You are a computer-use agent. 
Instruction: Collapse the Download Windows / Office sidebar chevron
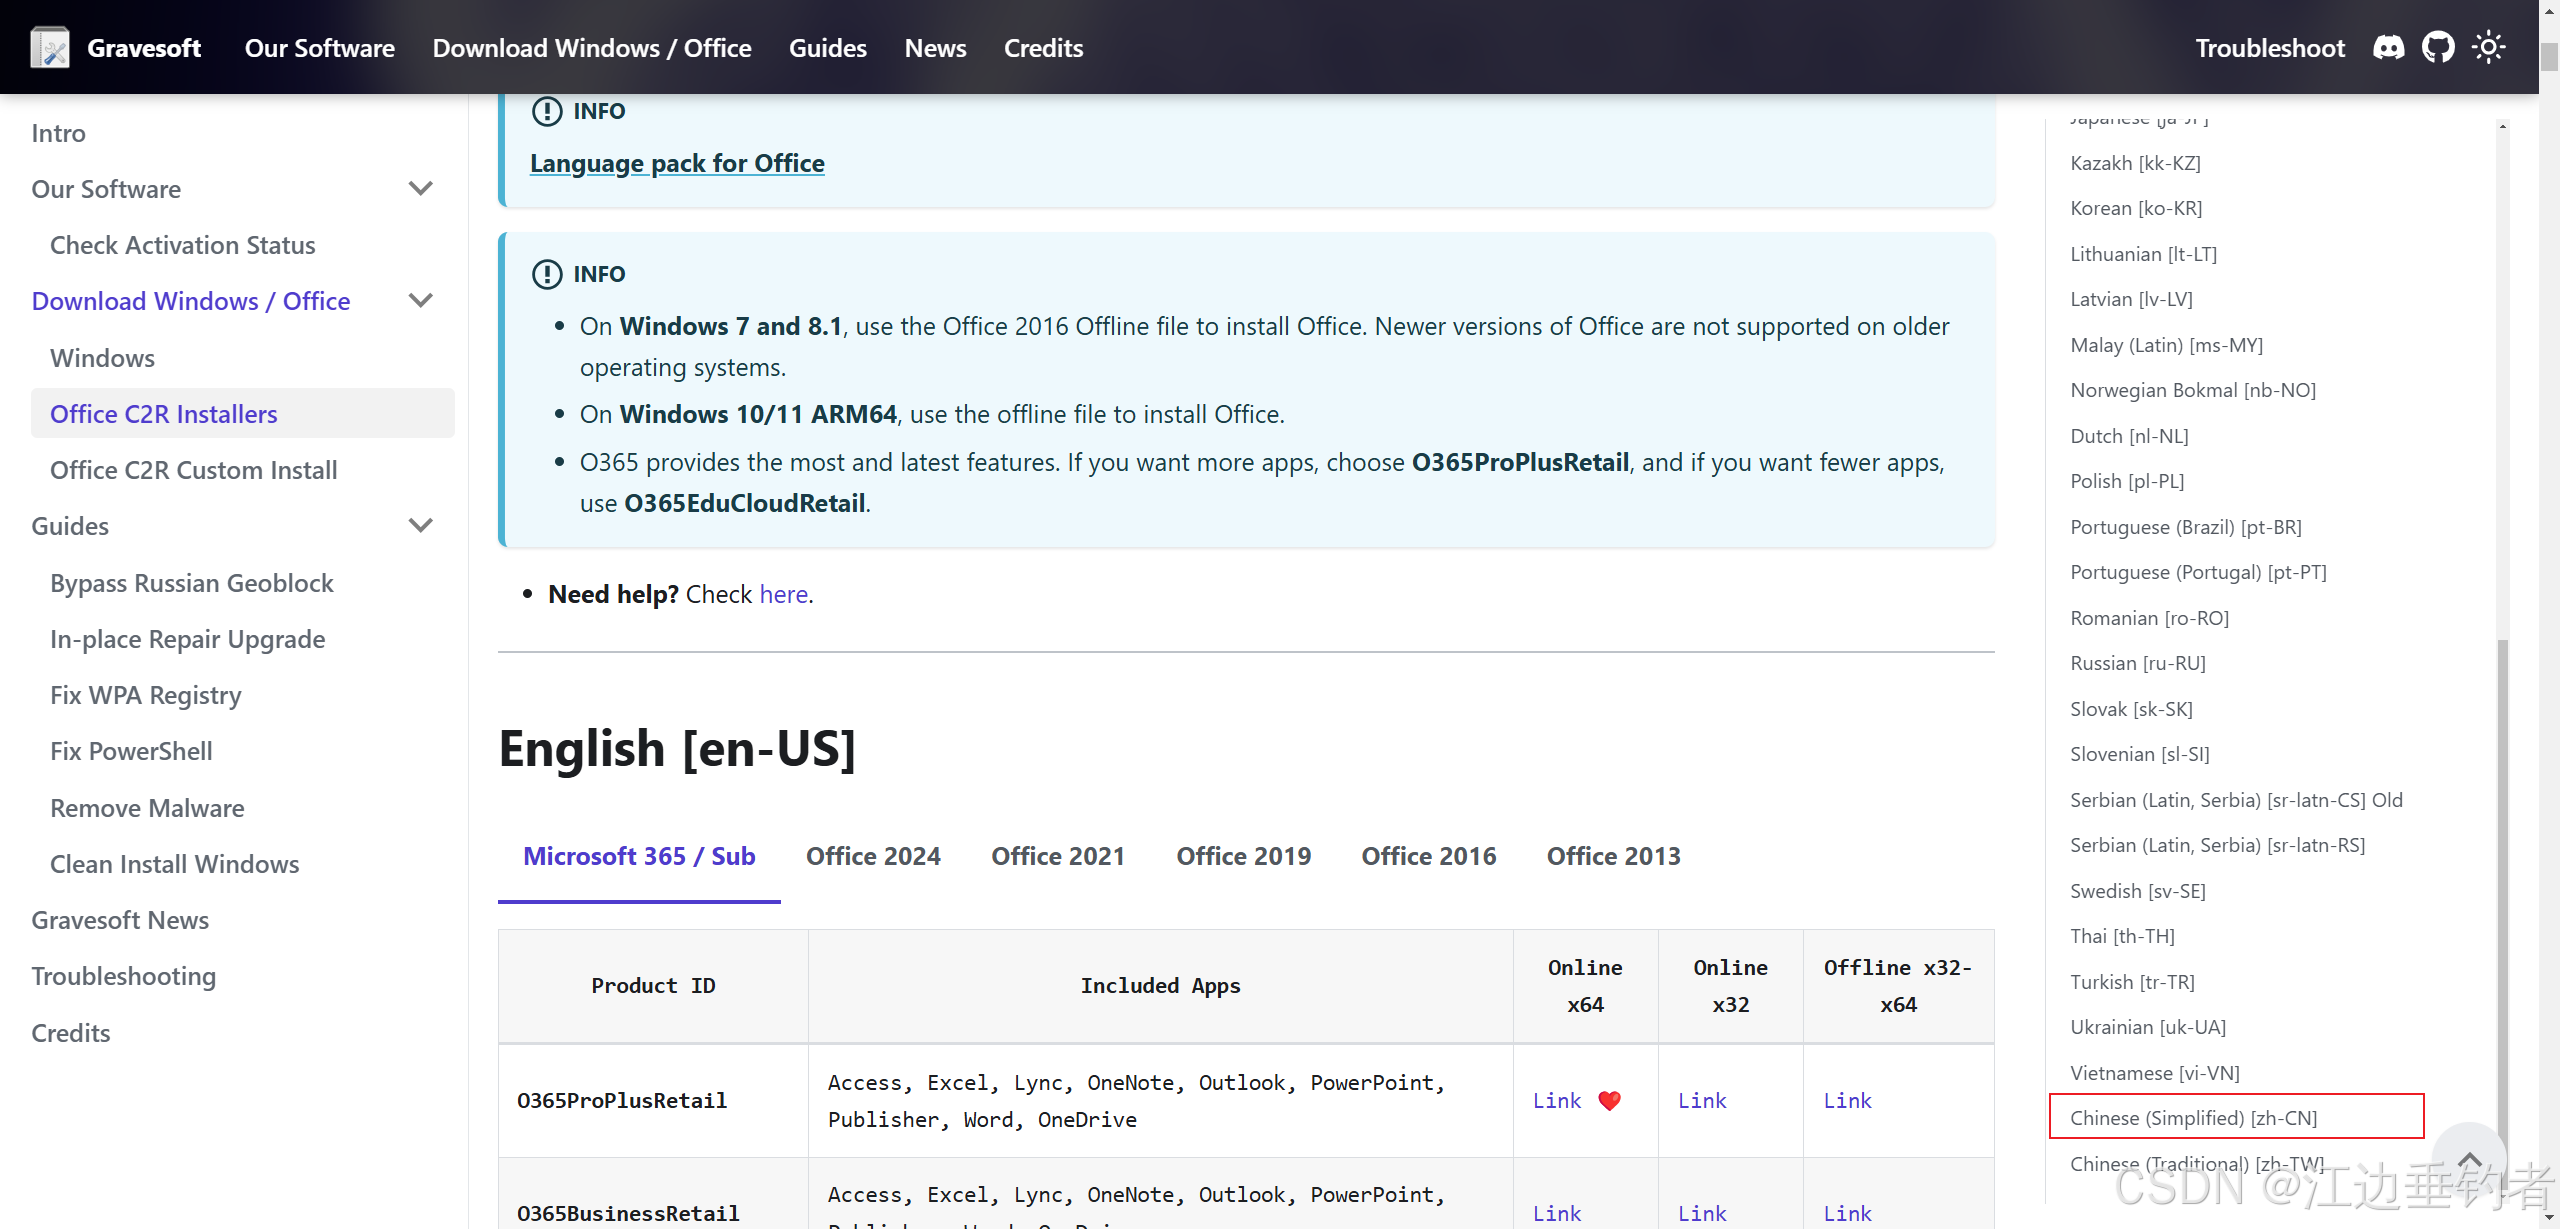421,301
